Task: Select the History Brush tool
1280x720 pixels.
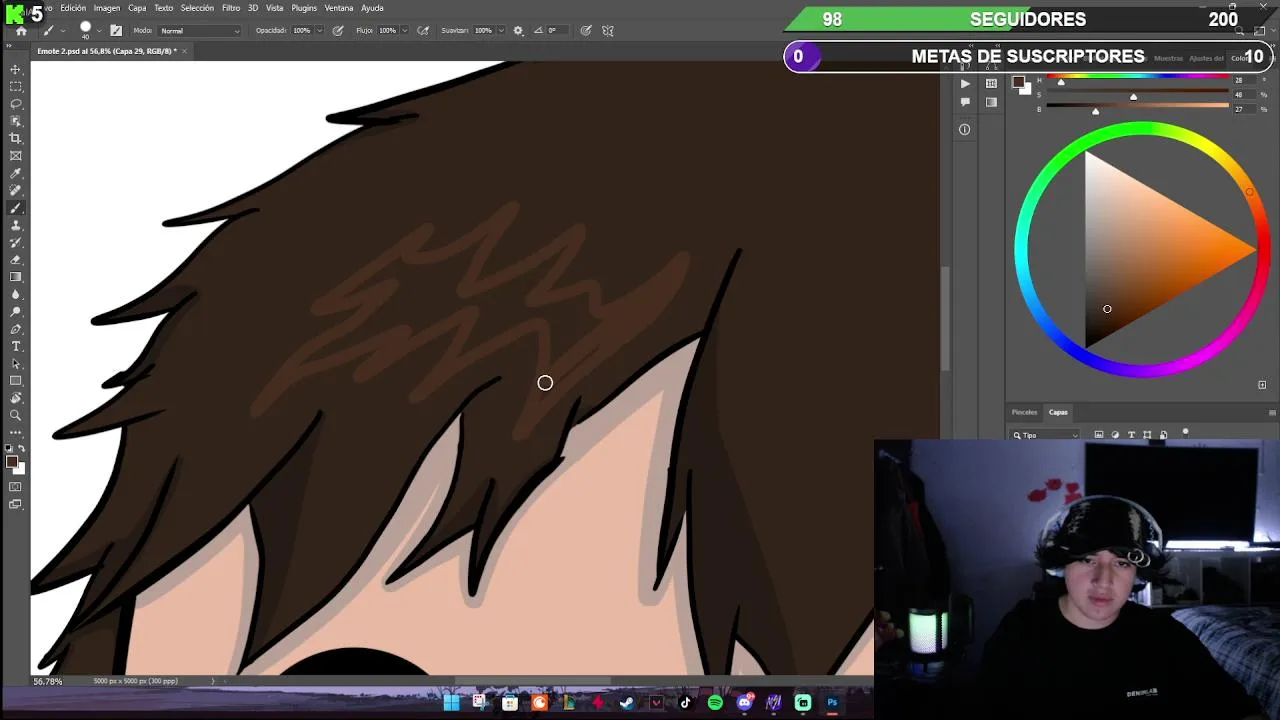Action: [x=16, y=242]
